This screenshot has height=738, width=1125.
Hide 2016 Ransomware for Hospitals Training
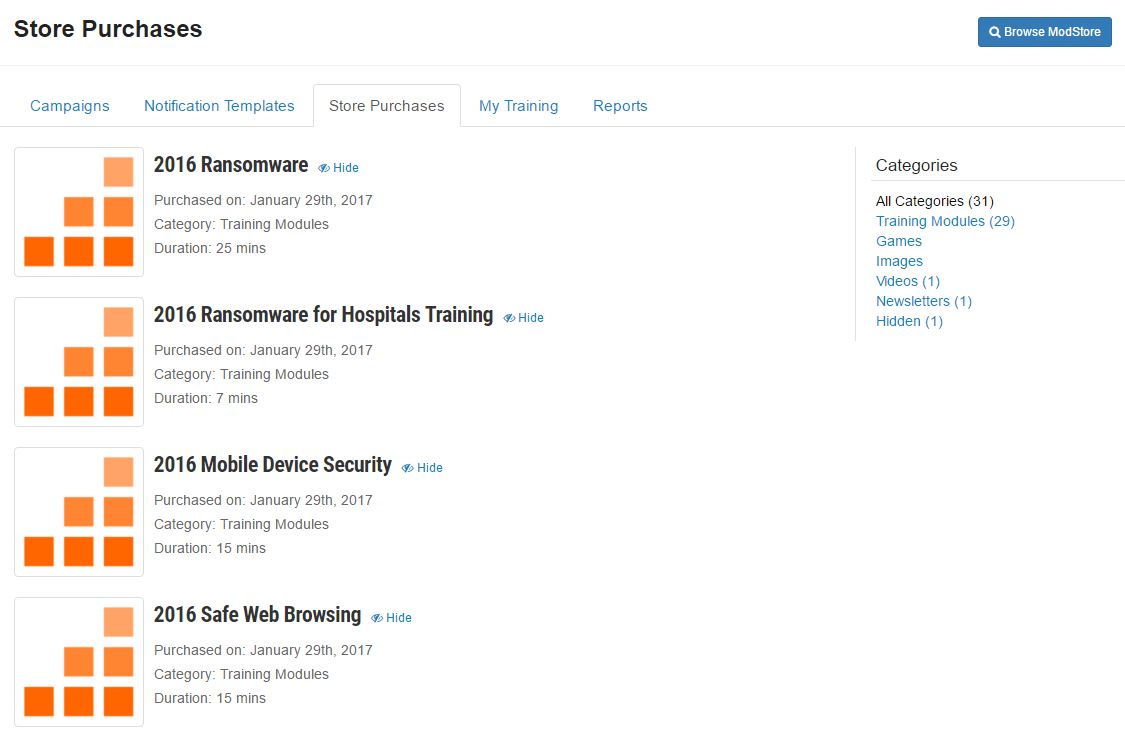[x=524, y=318]
